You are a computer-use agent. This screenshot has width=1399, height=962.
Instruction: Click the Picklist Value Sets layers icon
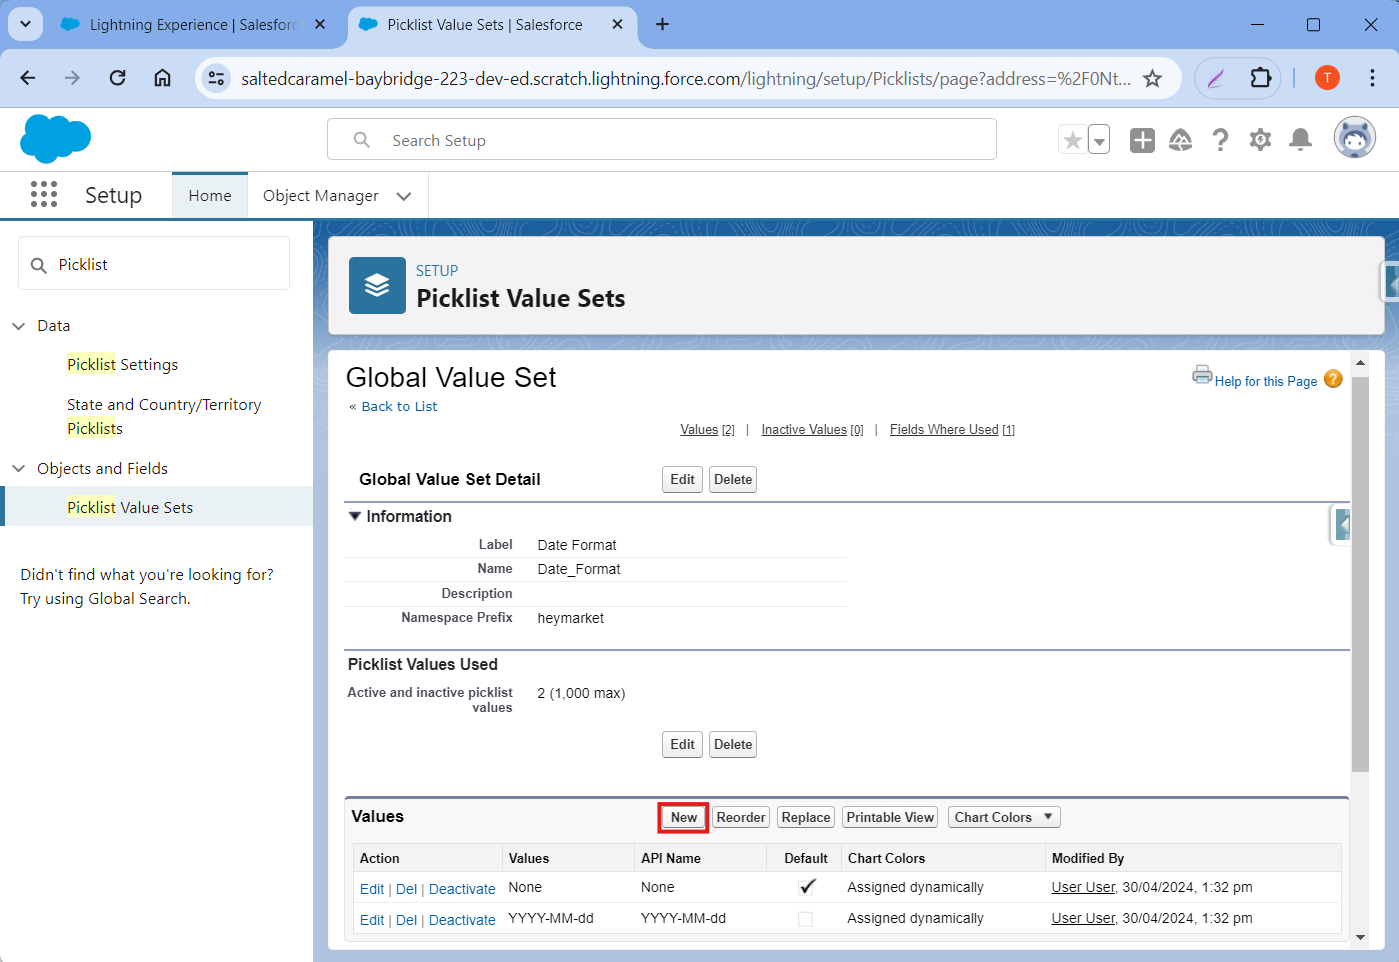point(377,285)
